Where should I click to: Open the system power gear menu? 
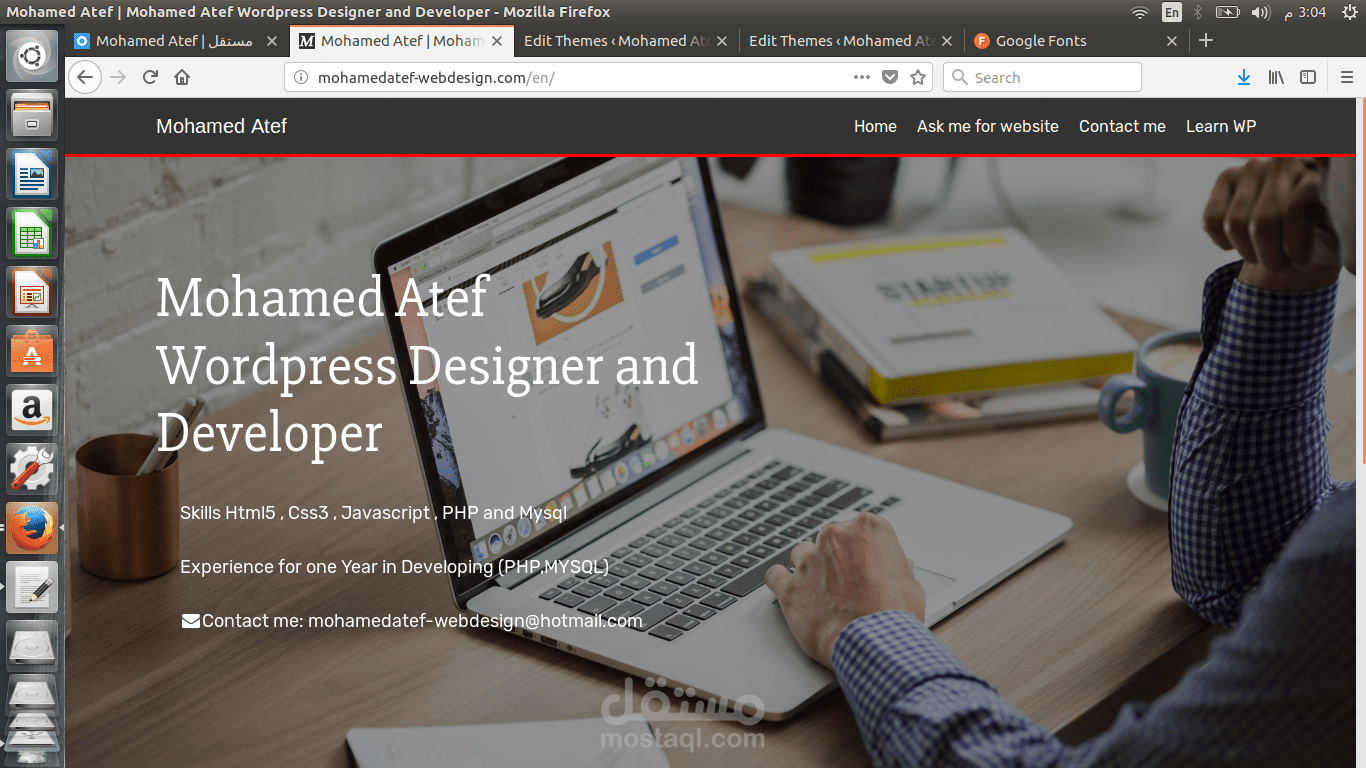pos(1350,12)
